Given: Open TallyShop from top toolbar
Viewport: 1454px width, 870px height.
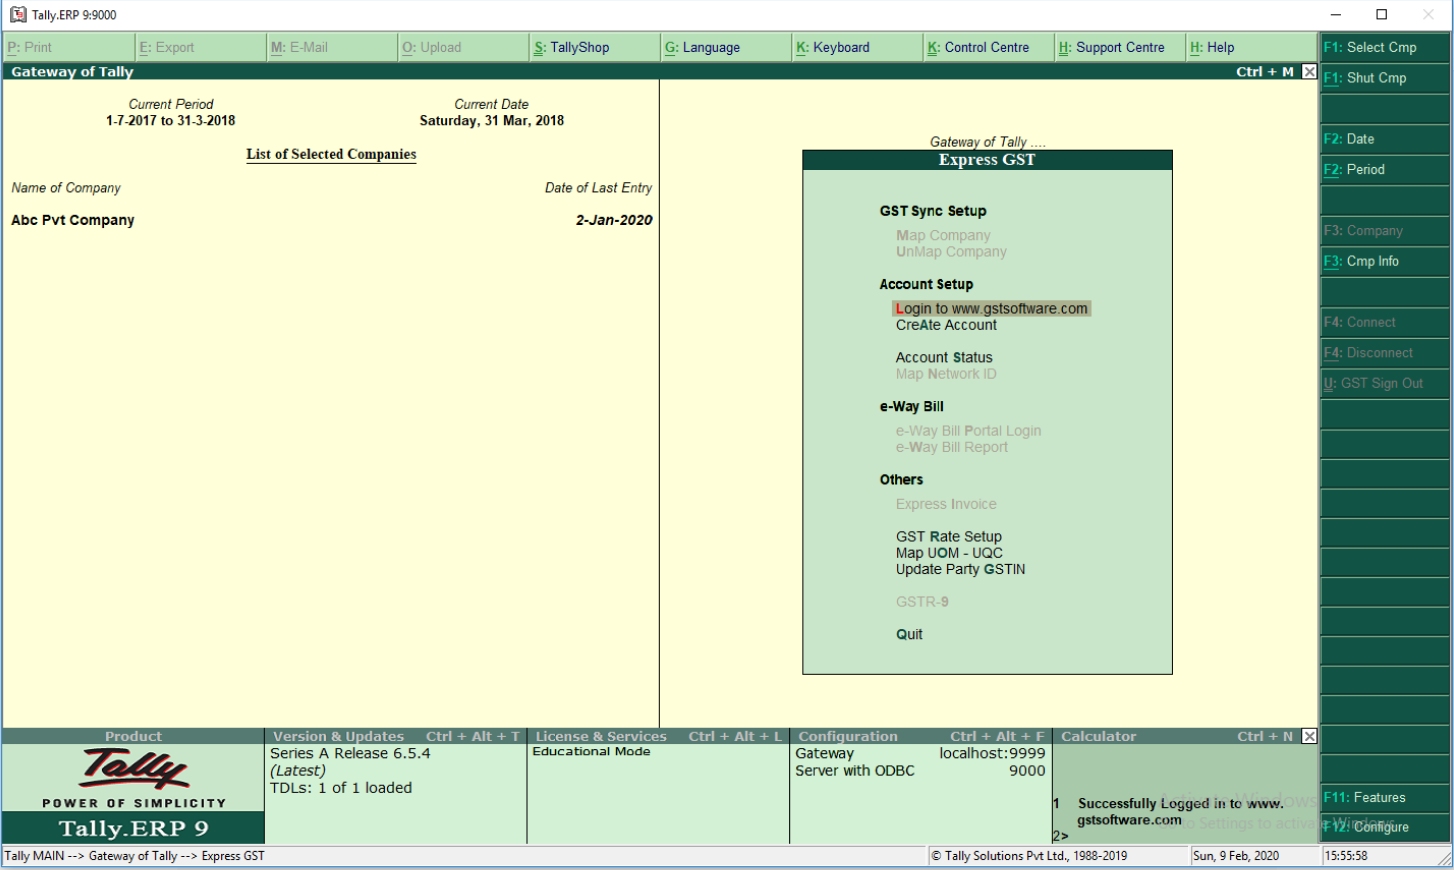Looking at the screenshot, I should pos(594,47).
